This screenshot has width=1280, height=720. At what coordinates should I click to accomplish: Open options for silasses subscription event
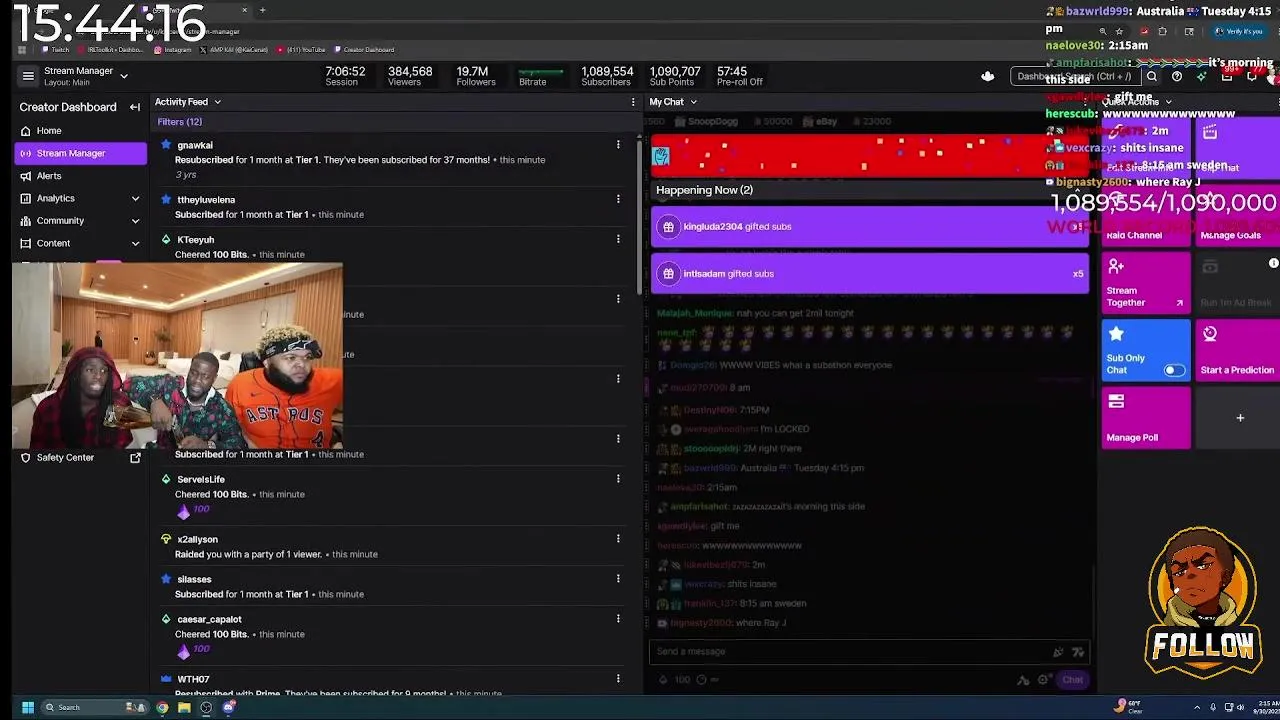618,579
